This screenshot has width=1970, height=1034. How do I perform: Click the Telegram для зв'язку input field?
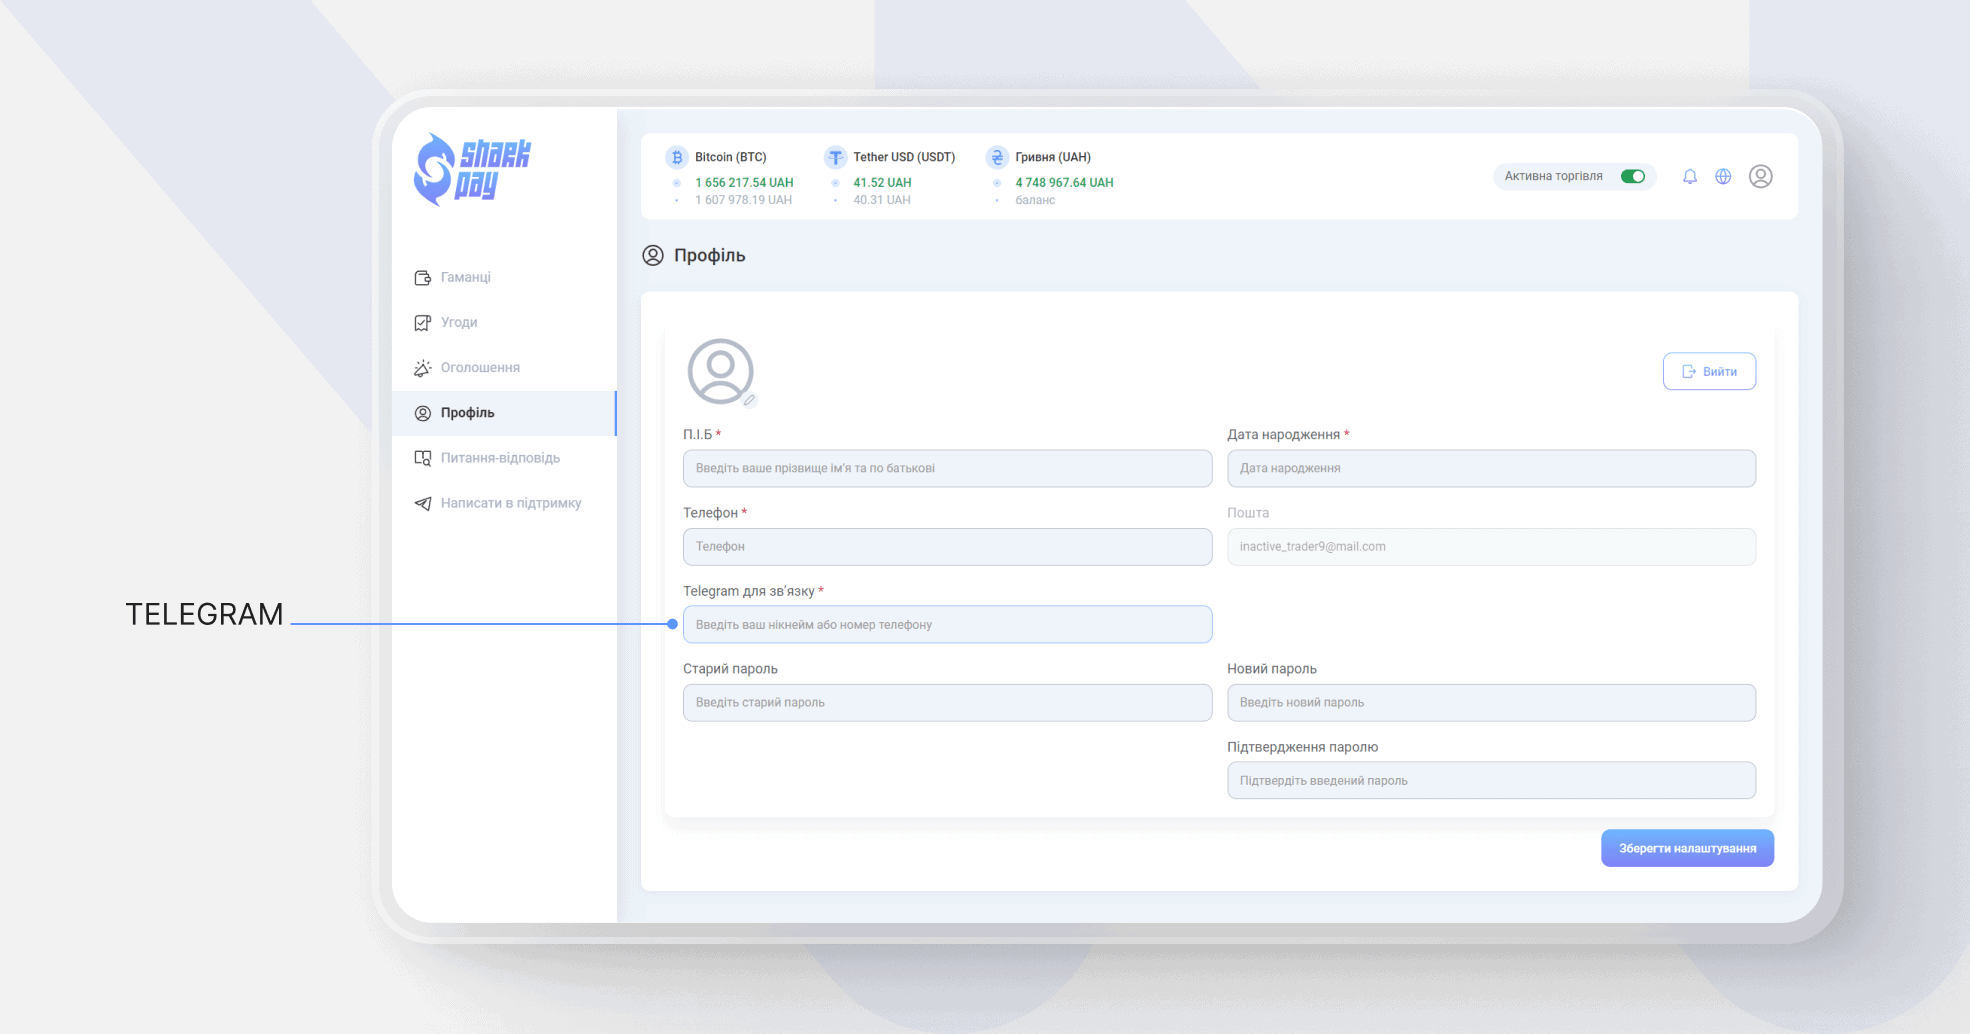tap(947, 624)
